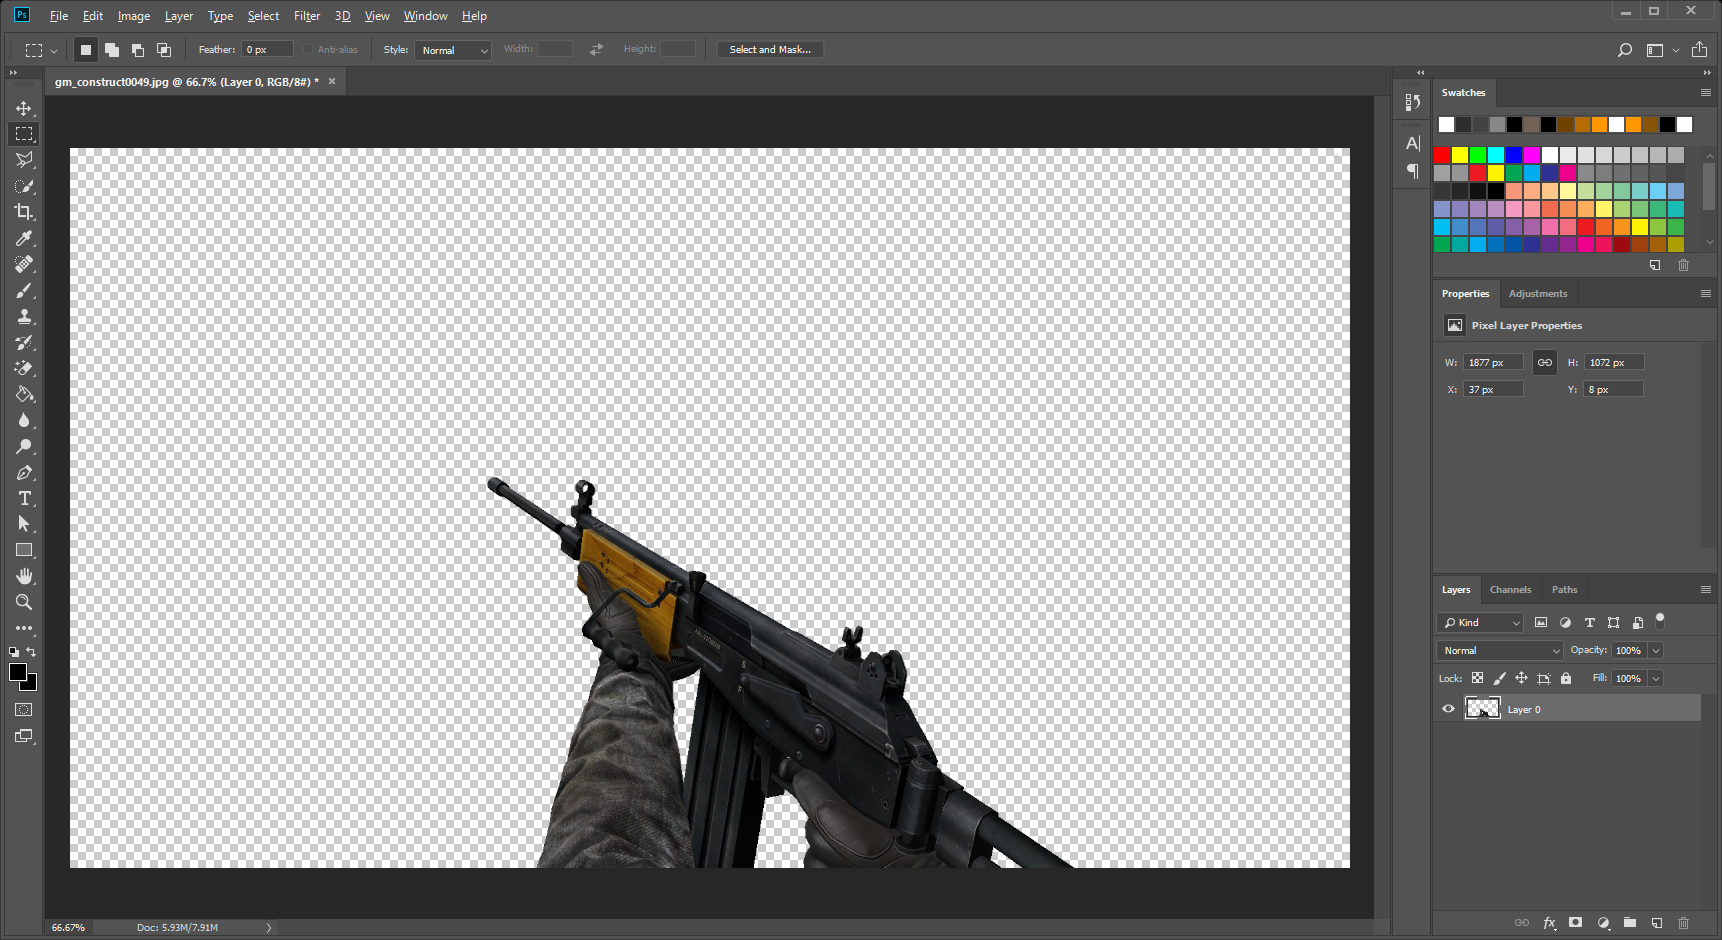Switch to the Channels tab
This screenshot has height=940, width=1722.
point(1510,590)
